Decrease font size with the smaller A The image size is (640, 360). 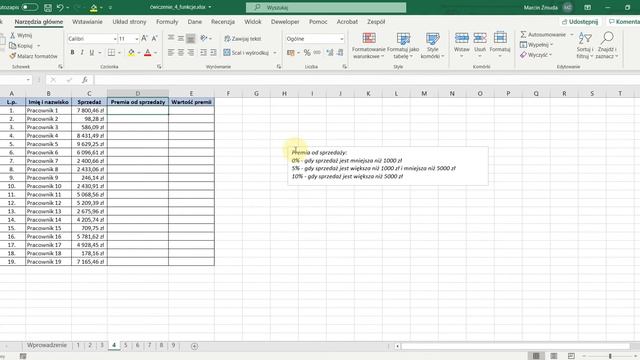[x=154, y=38]
